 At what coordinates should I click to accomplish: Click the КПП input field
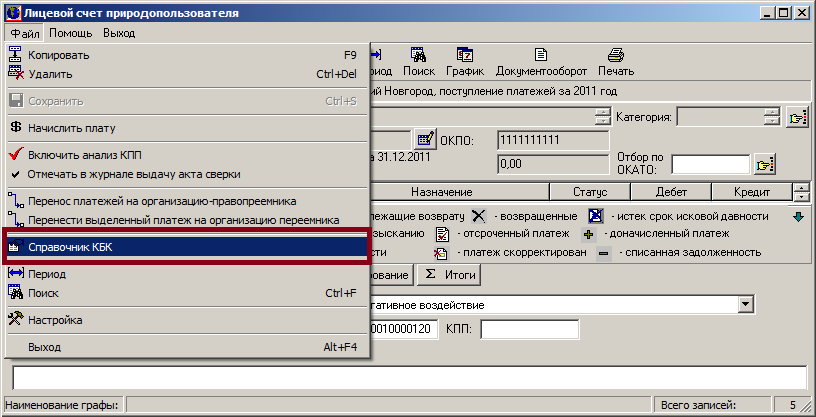530,329
